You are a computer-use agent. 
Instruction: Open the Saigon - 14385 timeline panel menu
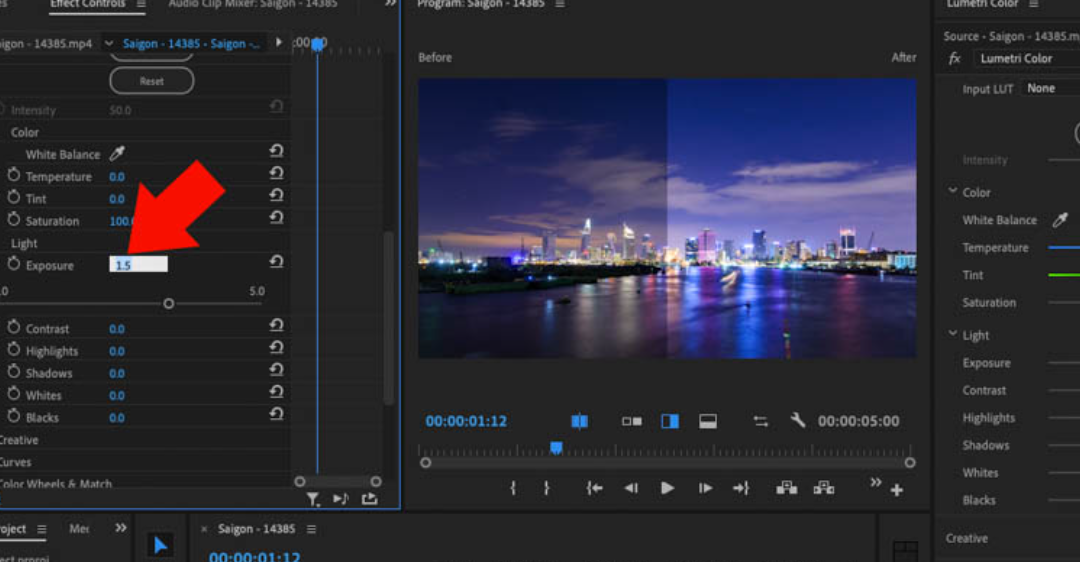[x=311, y=529]
